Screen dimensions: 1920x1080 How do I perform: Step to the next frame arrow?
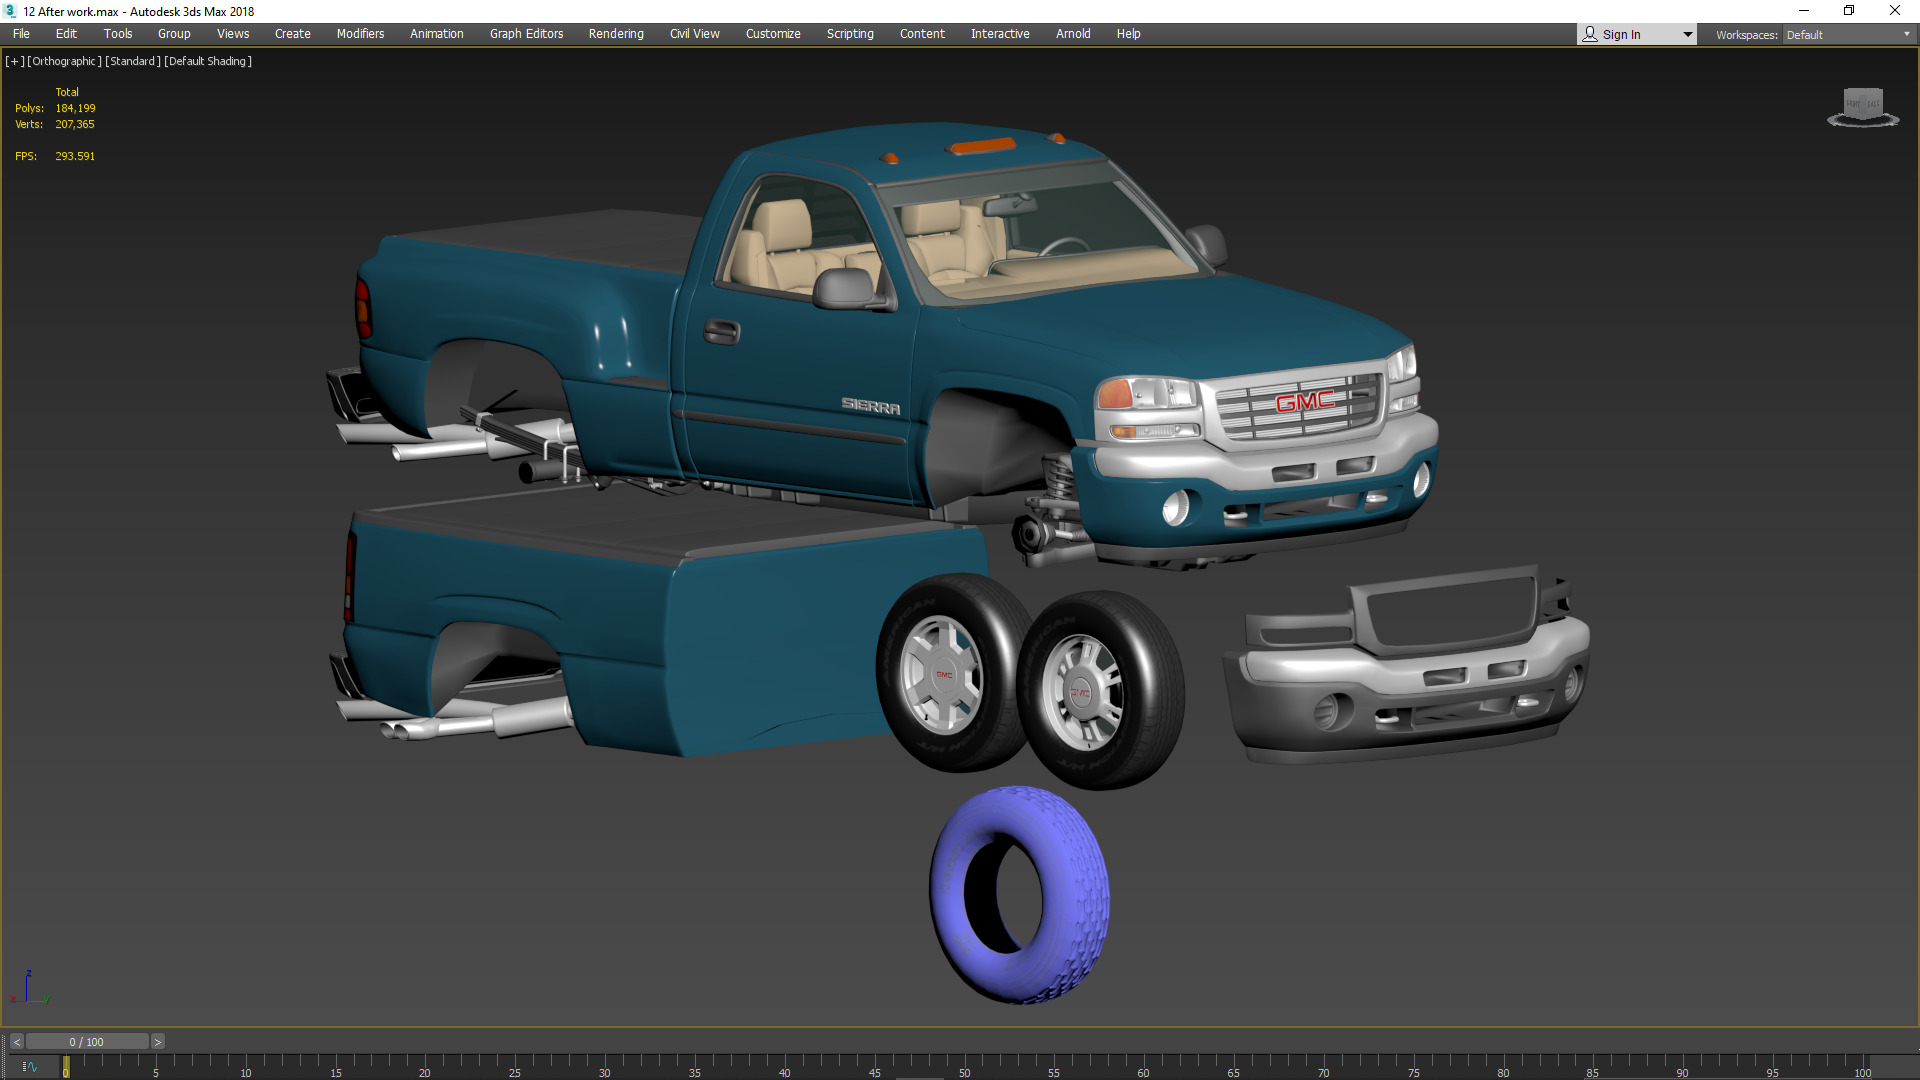coord(158,1042)
